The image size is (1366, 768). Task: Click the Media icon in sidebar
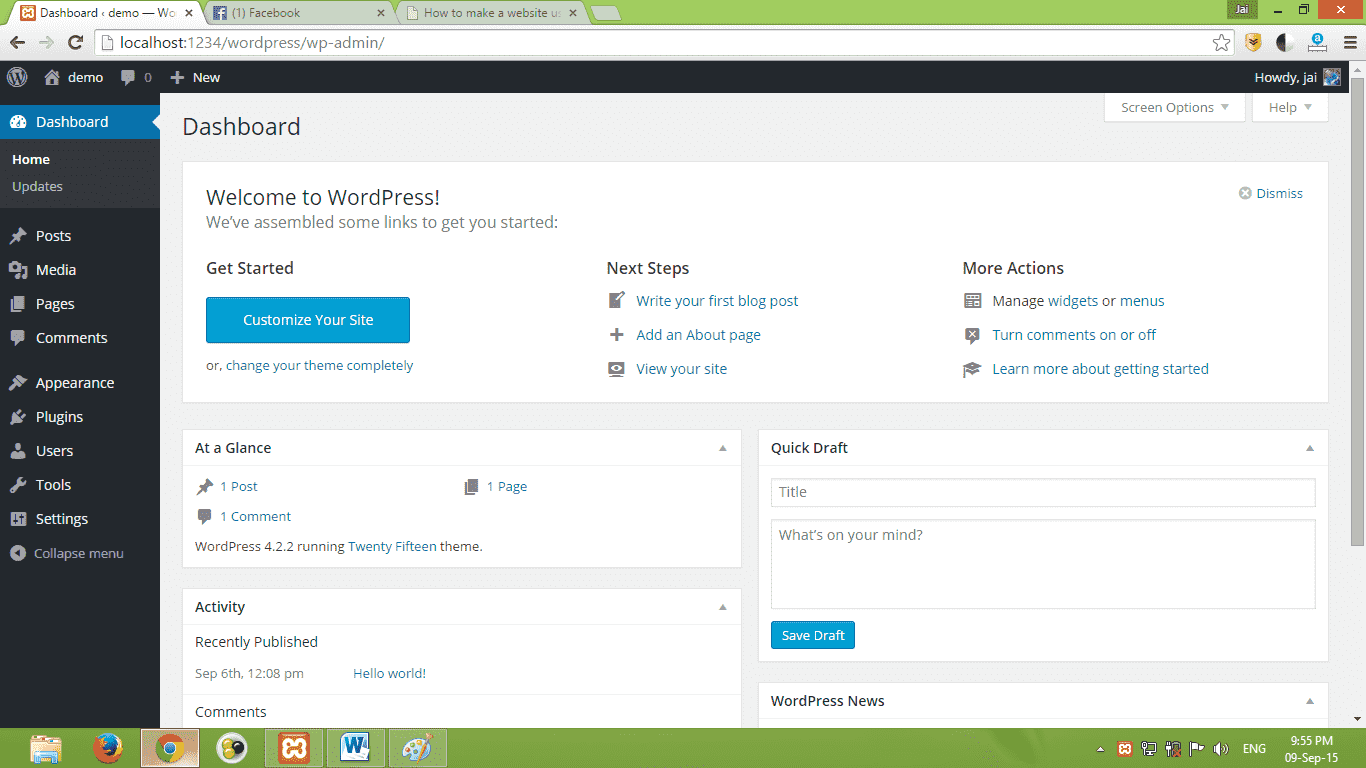[x=18, y=270]
